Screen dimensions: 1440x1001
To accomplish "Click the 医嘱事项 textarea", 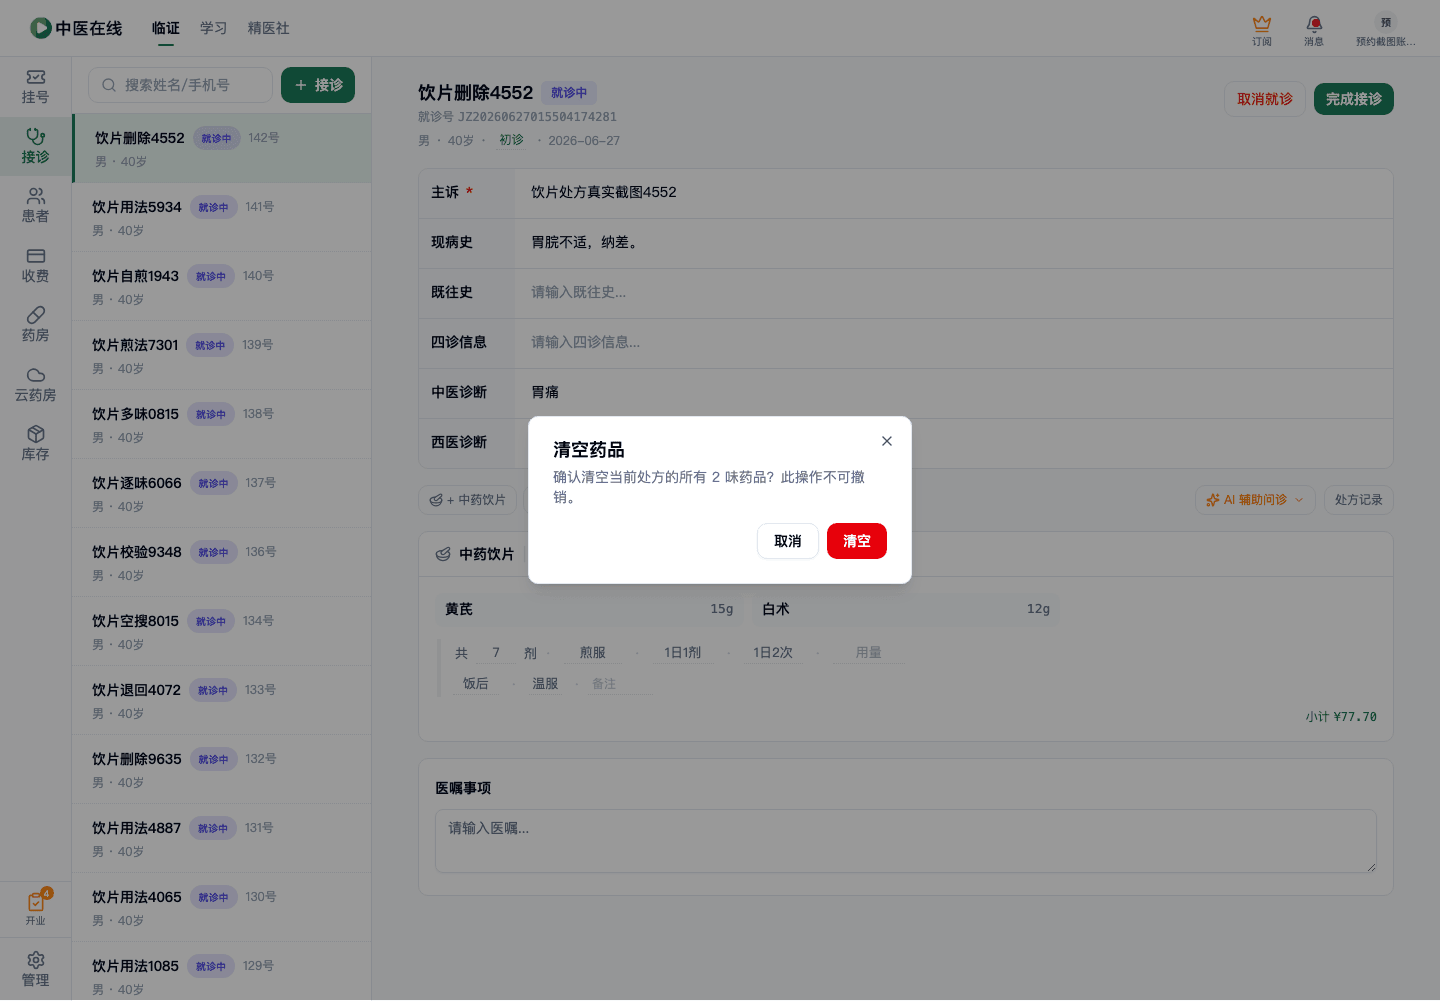I will coord(906,841).
